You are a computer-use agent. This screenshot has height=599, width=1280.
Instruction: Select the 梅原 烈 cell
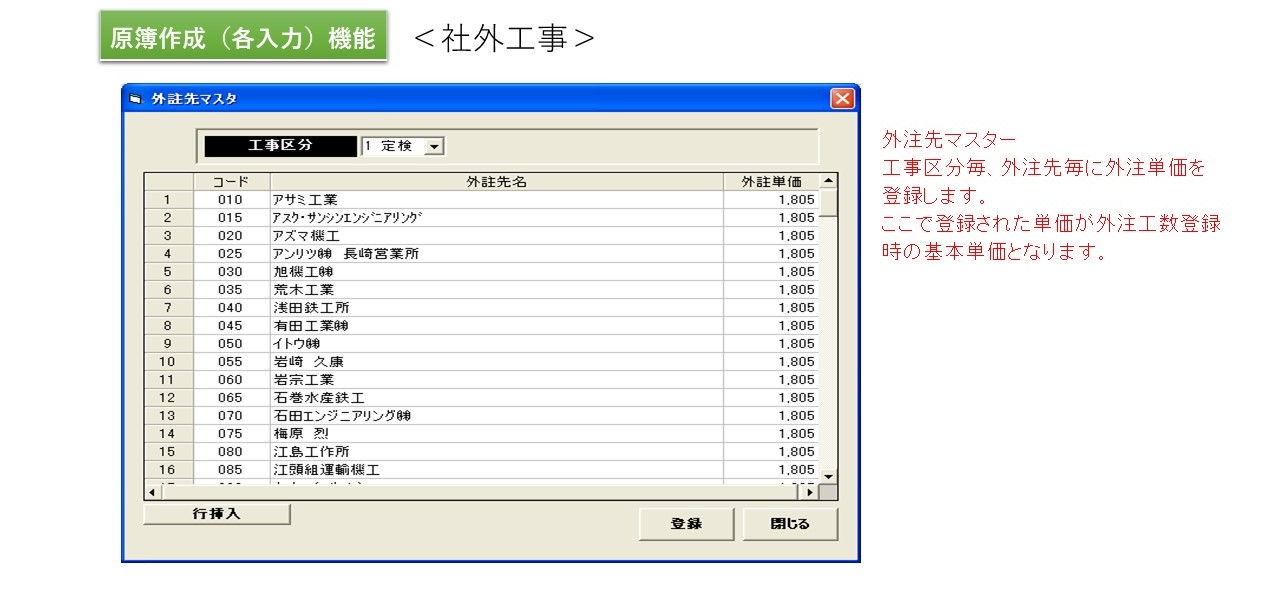tap(497, 434)
